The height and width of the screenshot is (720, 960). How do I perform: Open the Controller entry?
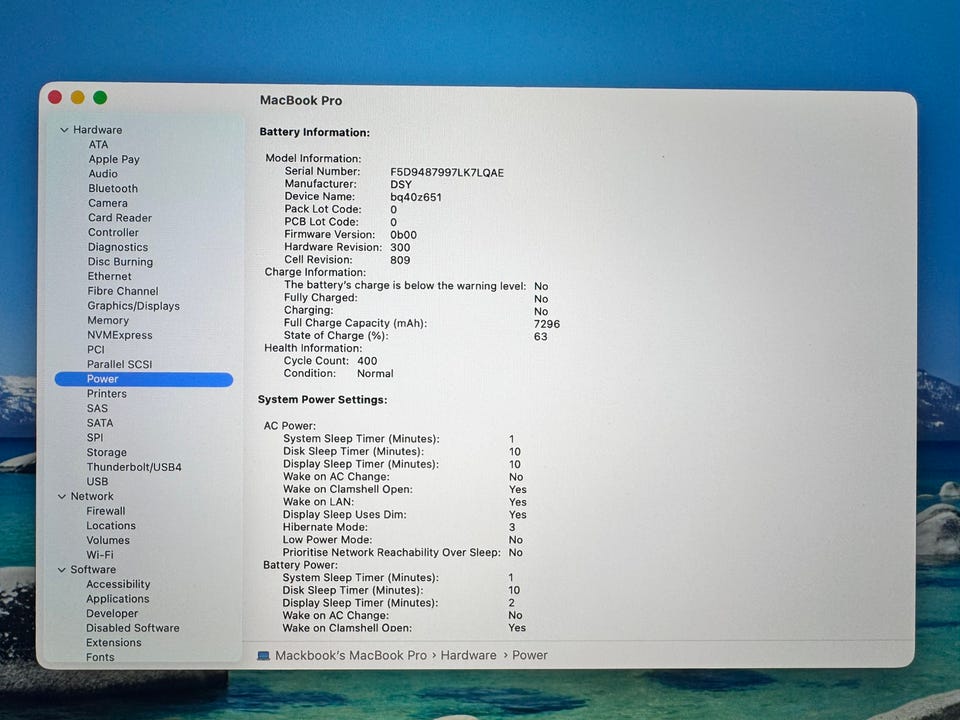click(113, 233)
